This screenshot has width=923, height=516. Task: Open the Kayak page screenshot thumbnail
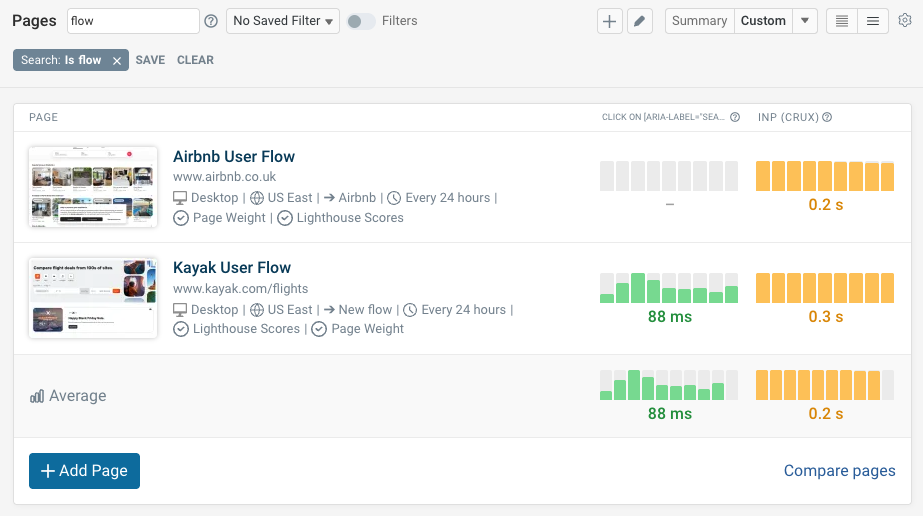(93, 298)
